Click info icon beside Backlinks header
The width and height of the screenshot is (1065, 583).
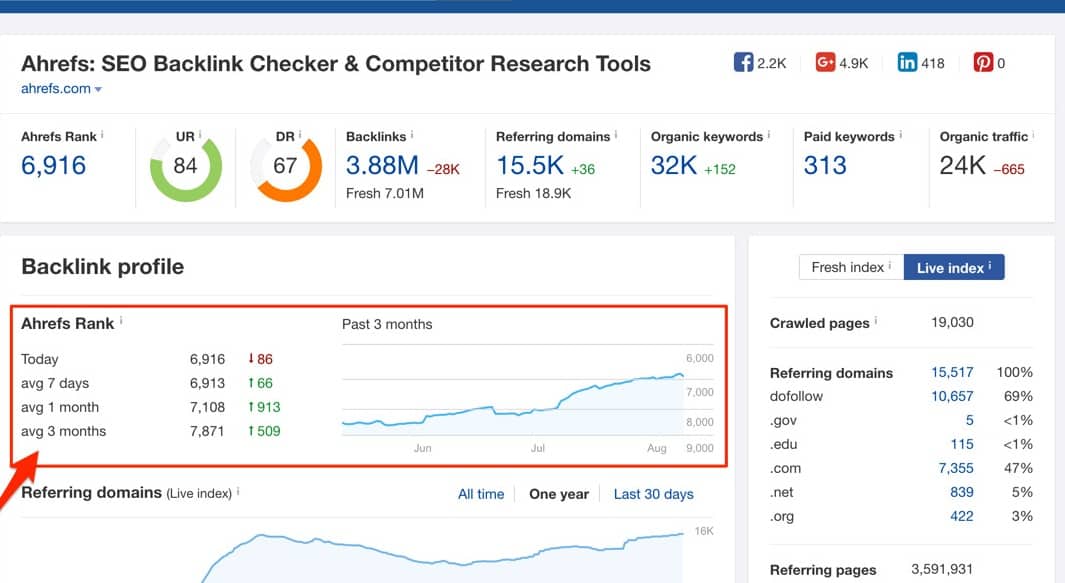point(412,135)
